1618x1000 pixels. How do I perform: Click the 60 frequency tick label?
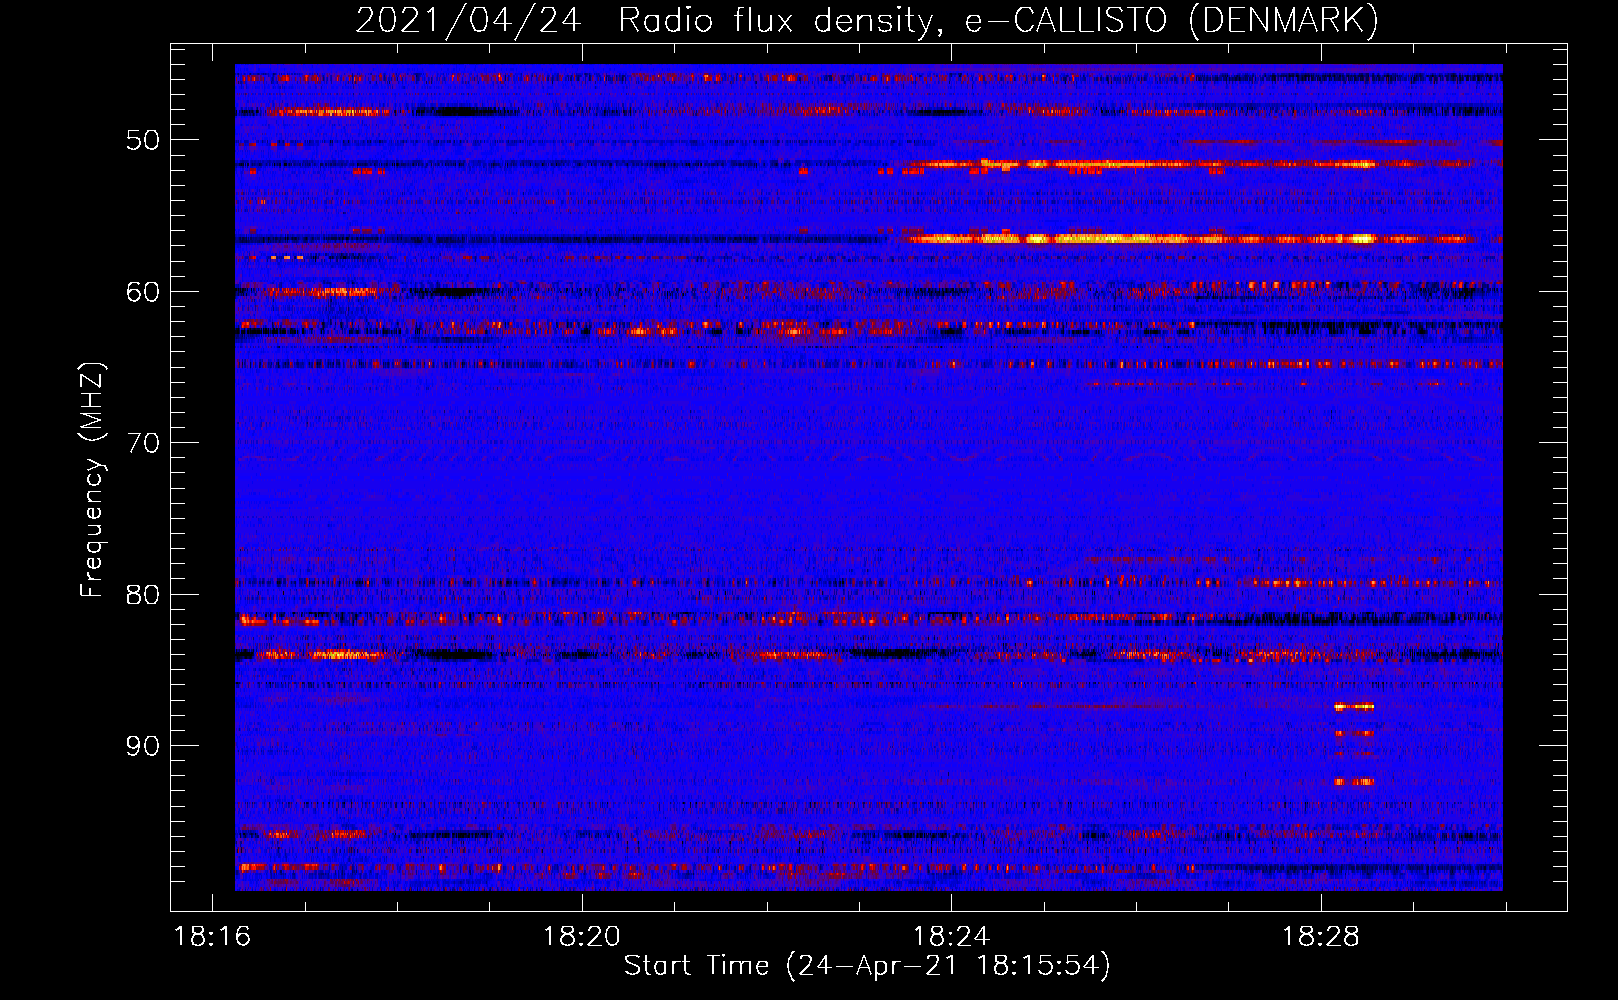[x=143, y=292]
